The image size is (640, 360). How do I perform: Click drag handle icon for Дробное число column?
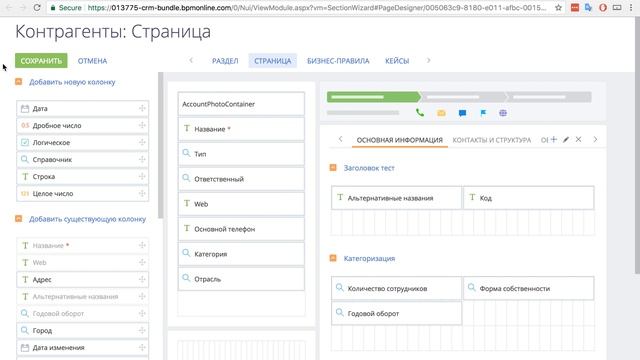click(142, 125)
